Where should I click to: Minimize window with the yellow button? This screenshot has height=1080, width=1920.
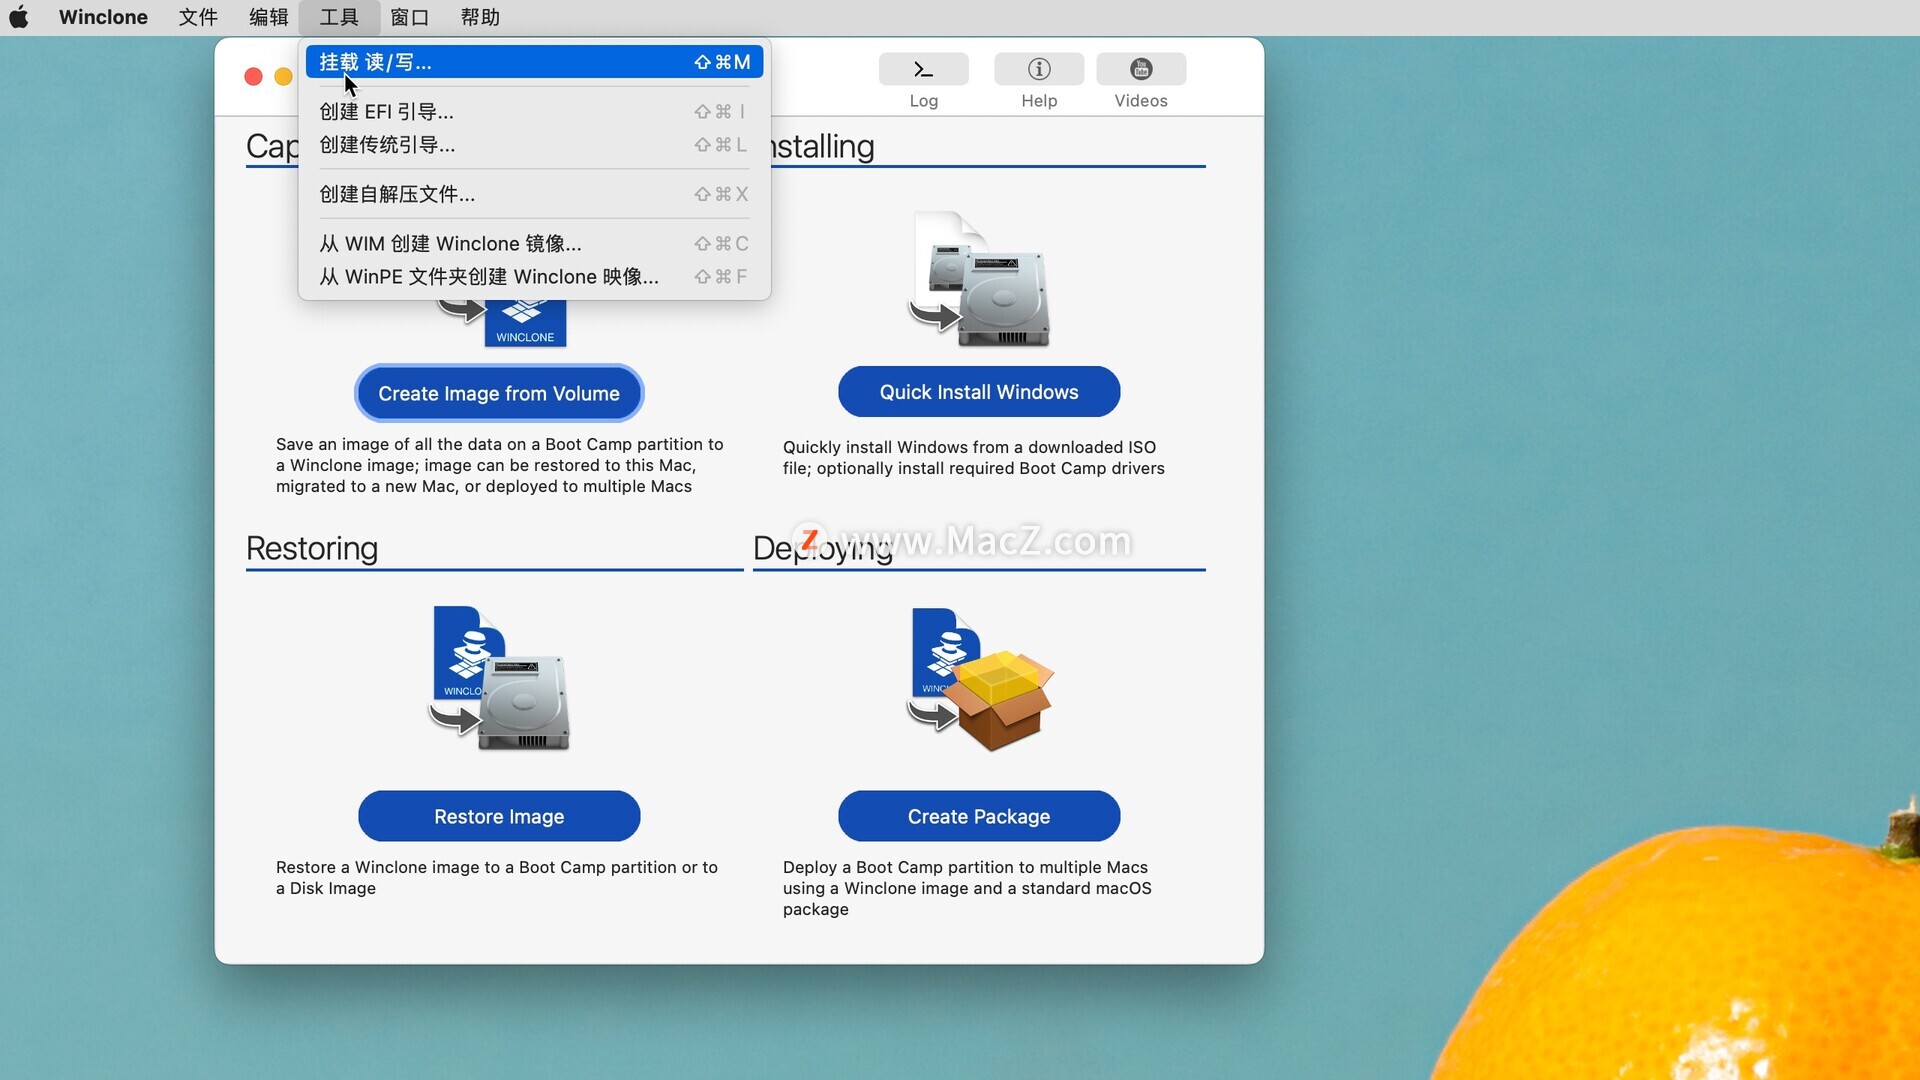(x=283, y=77)
